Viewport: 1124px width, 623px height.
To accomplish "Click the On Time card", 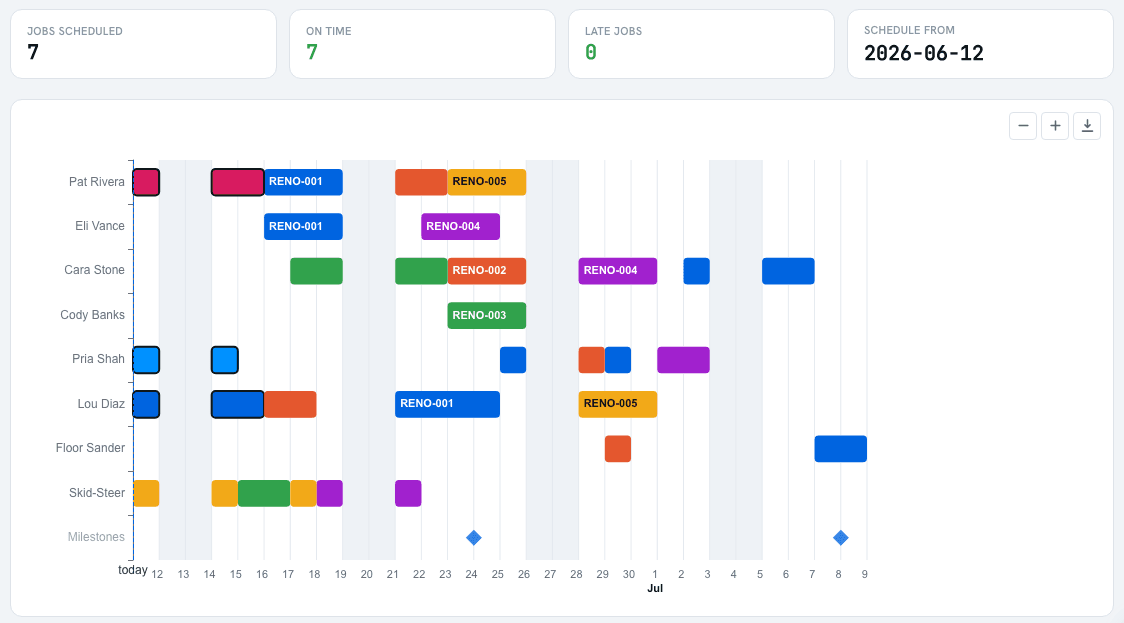I will [x=422, y=44].
